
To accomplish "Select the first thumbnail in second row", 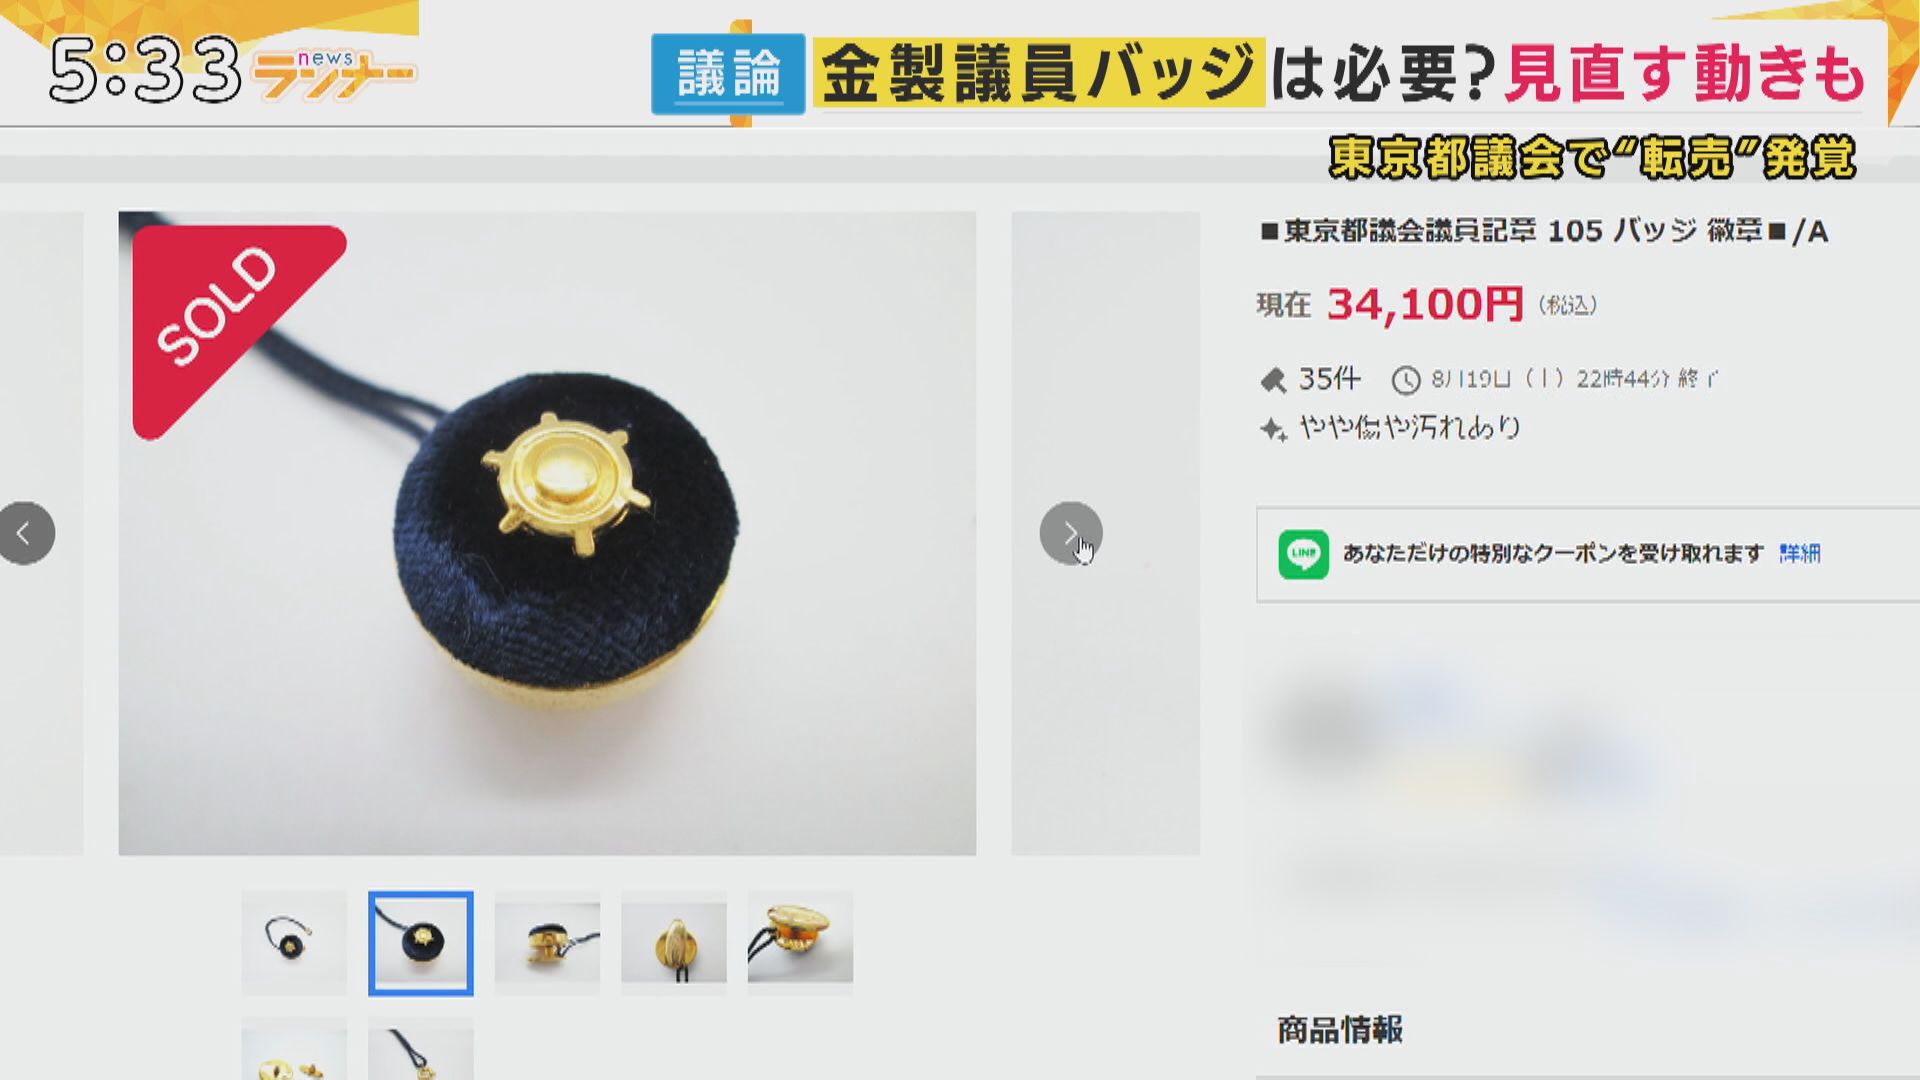I will pos(294,1049).
